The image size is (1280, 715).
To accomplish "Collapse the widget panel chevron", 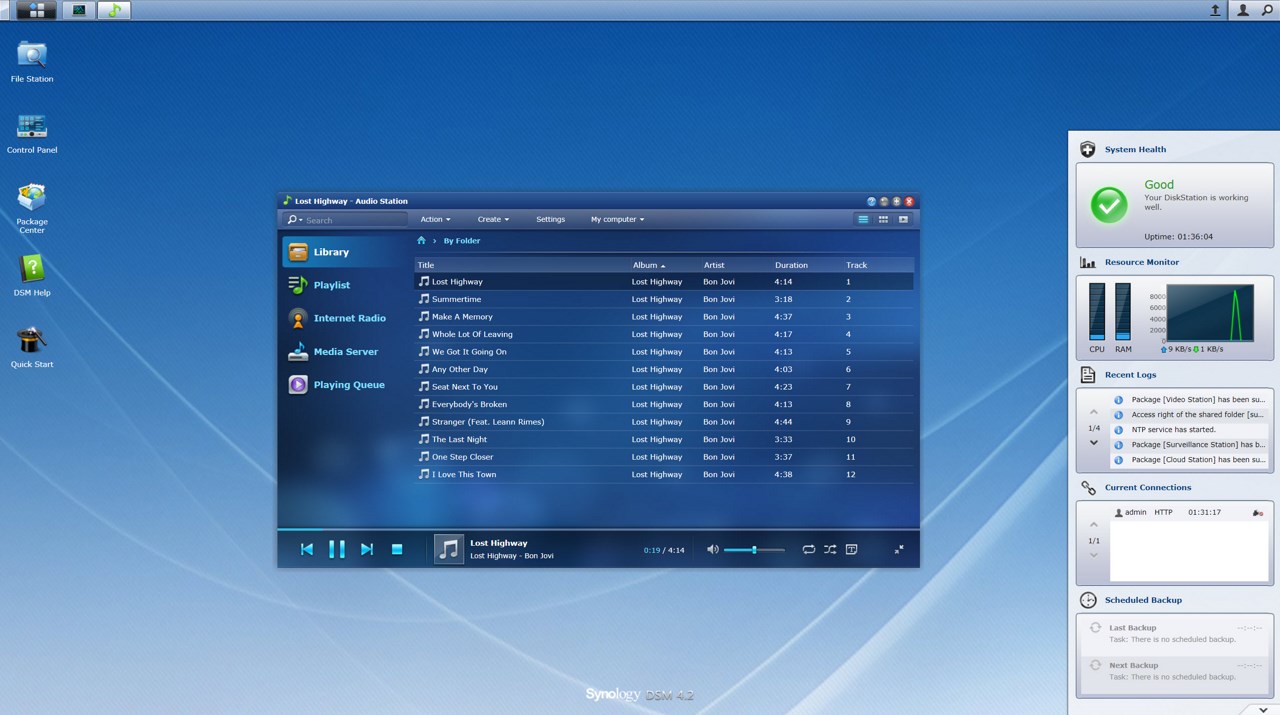I will (1264, 708).
